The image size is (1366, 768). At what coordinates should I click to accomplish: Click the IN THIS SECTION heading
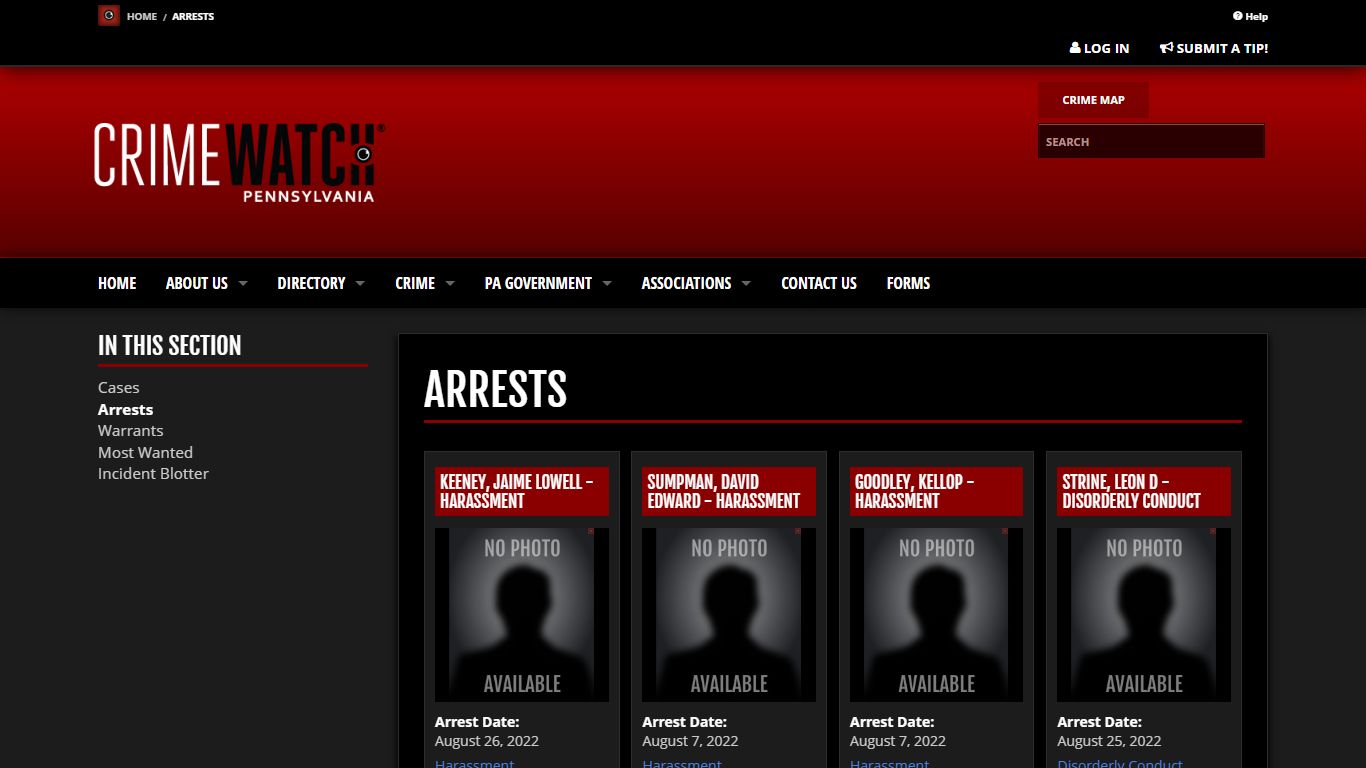[x=170, y=345]
